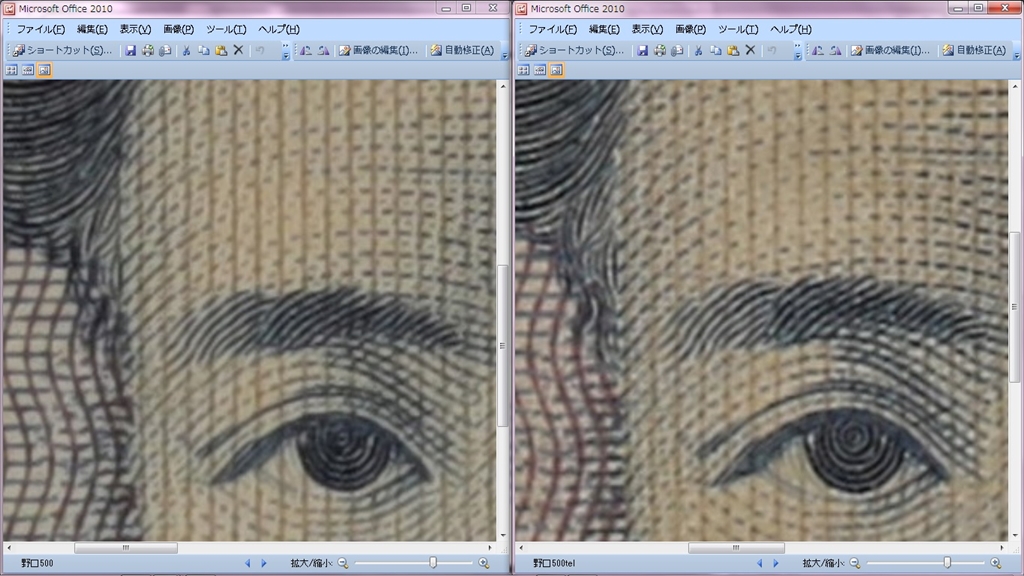Switch to thumbnail view in right window

[x=523, y=70]
